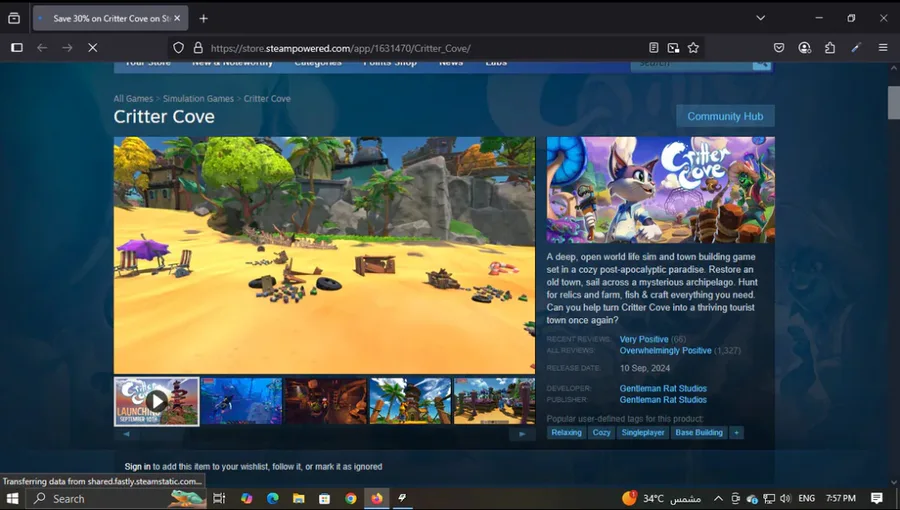The width and height of the screenshot is (900, 510).
Task: Open developer Gentleman Rat Studios link
Action: click(x=663, y=388)
